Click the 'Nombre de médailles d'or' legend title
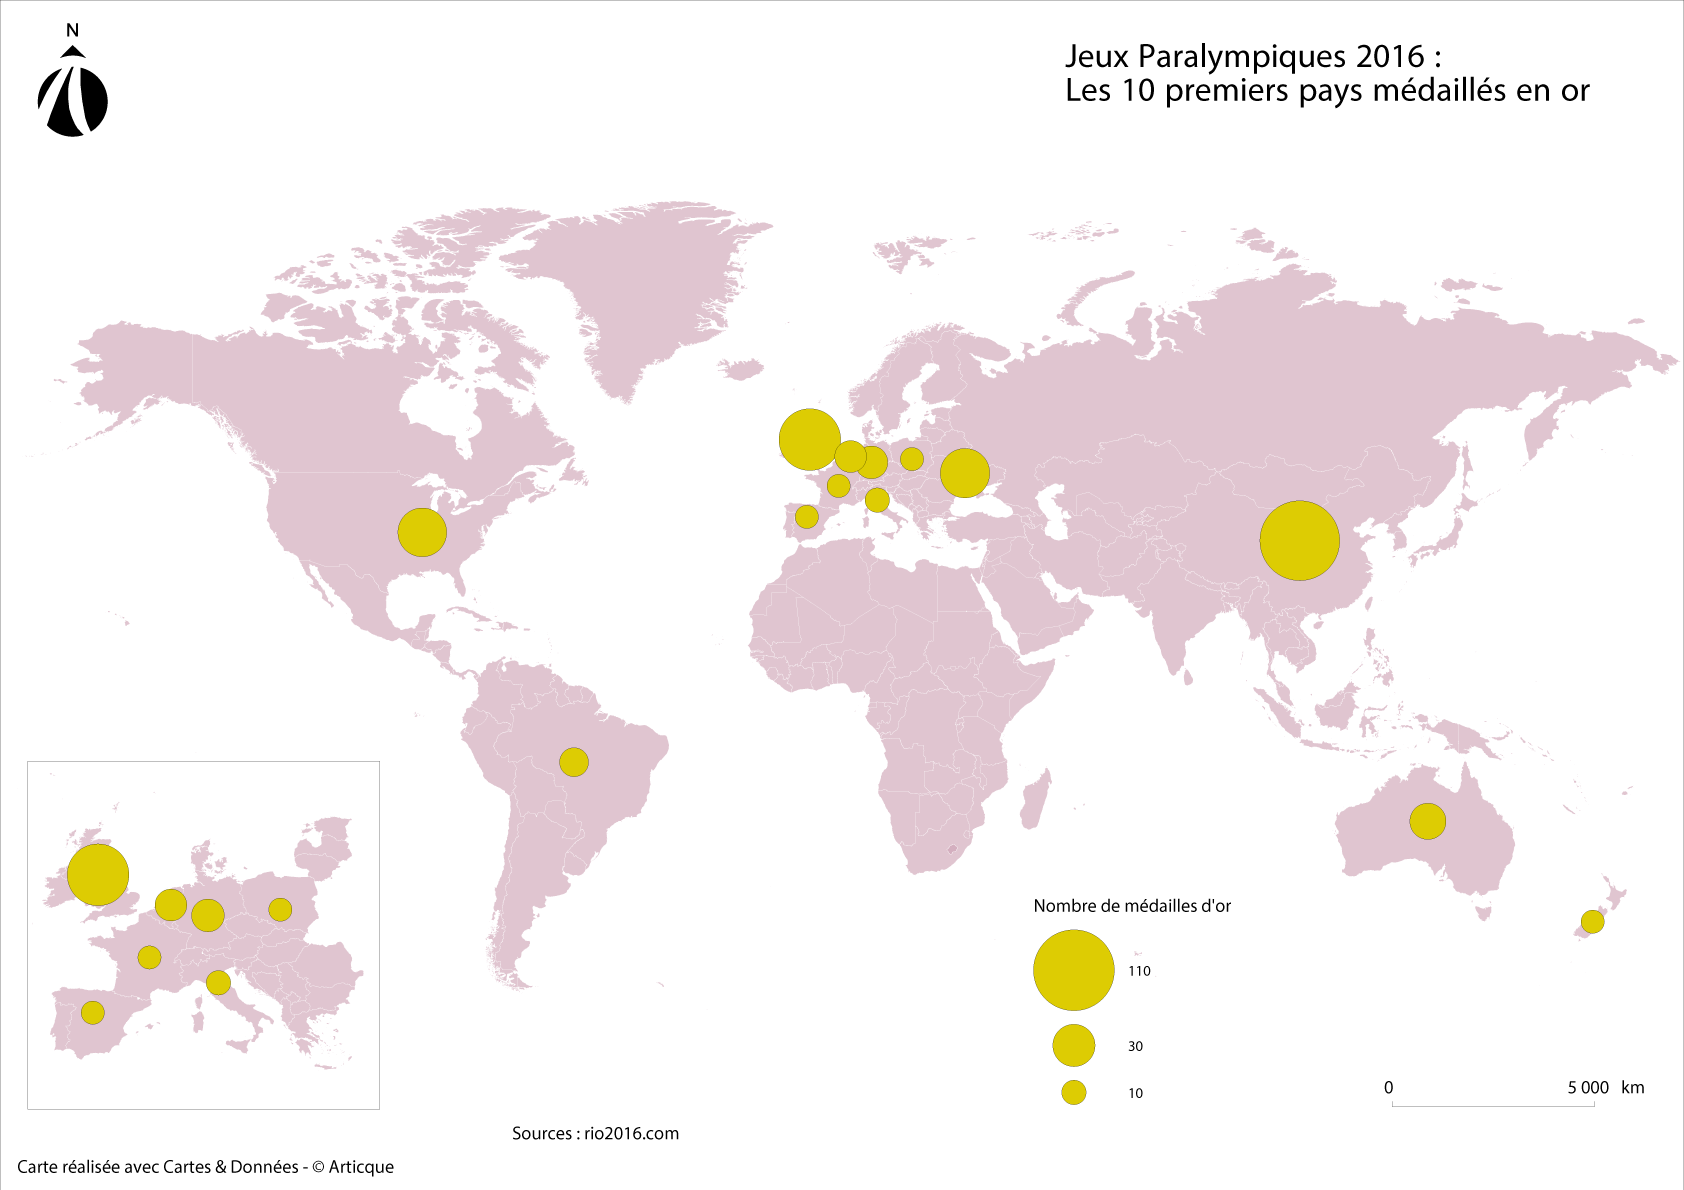The height and width of the screenshot is (1190, 1684). tap(1131, 906)
